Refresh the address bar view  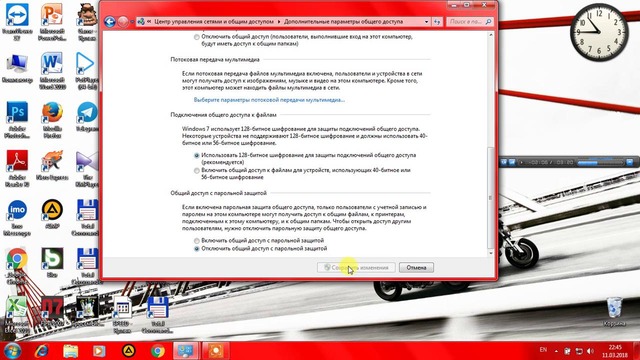tap(437, 22)
